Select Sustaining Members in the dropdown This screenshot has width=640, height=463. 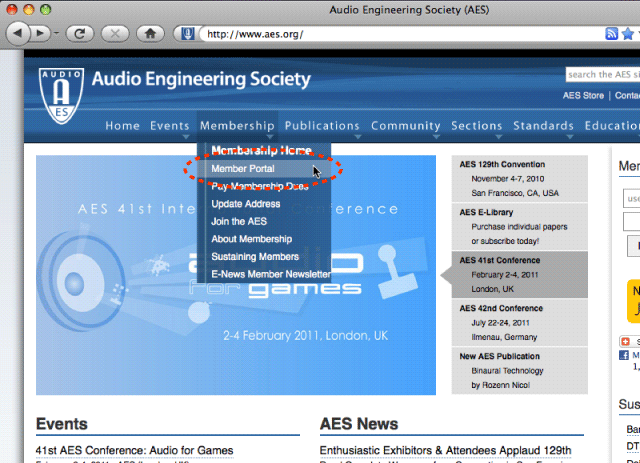pyautogui.click(x=255, y=256)
